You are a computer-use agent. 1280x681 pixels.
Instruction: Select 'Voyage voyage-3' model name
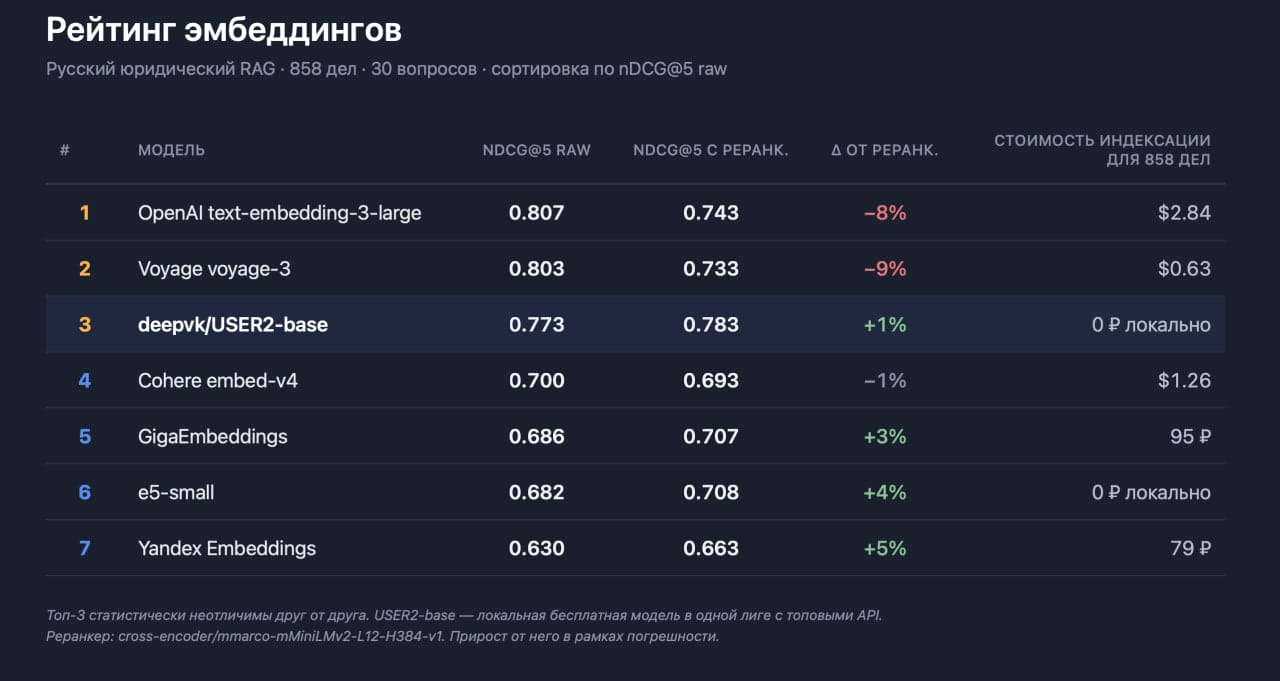pyautogui.click(x=214, y=269)
